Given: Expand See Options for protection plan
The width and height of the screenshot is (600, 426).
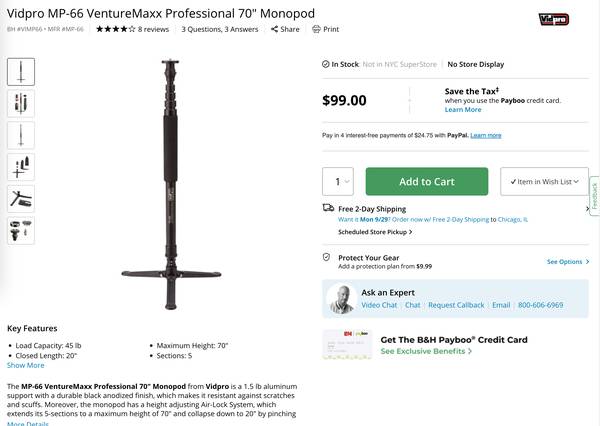Looking at the screenshot, I should click(x=567, y=262).
